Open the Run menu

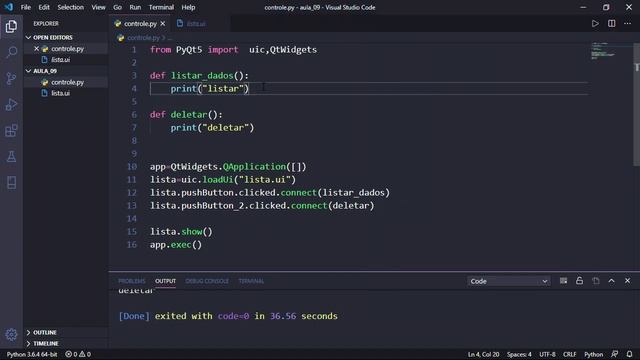135,7
